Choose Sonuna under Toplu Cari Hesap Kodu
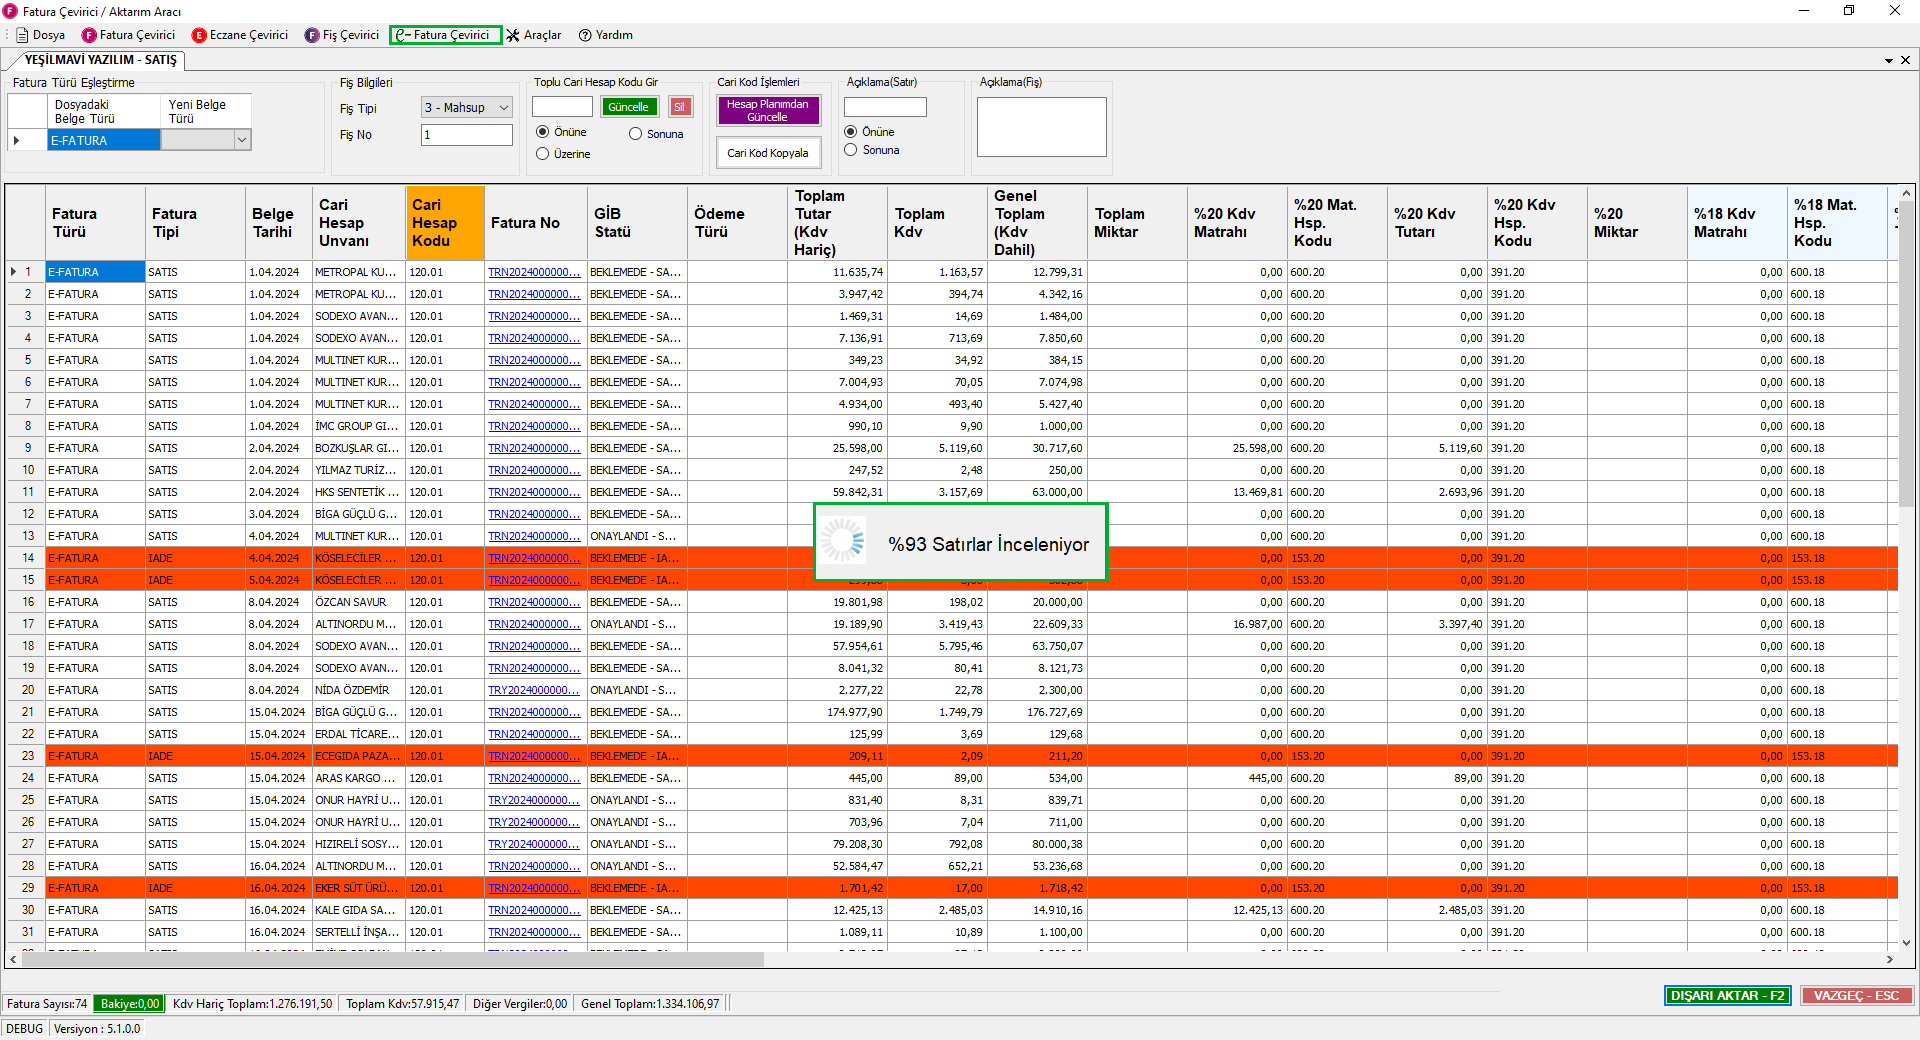 click(x=635, y=134)
